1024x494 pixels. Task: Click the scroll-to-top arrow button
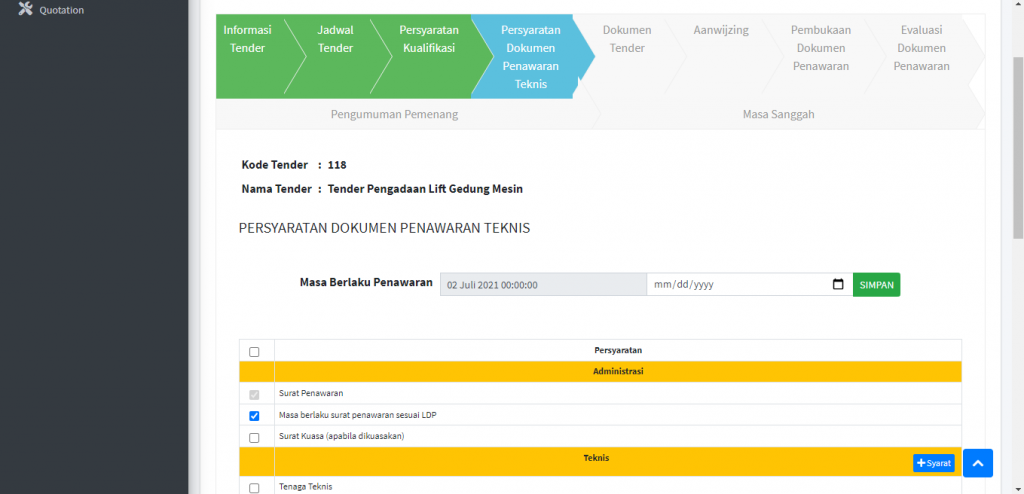tap(978, 463)
